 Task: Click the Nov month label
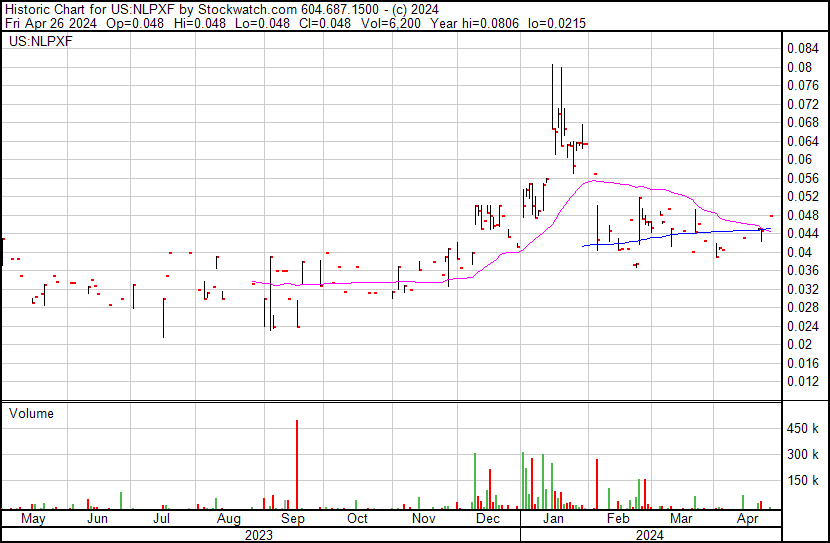423,519
